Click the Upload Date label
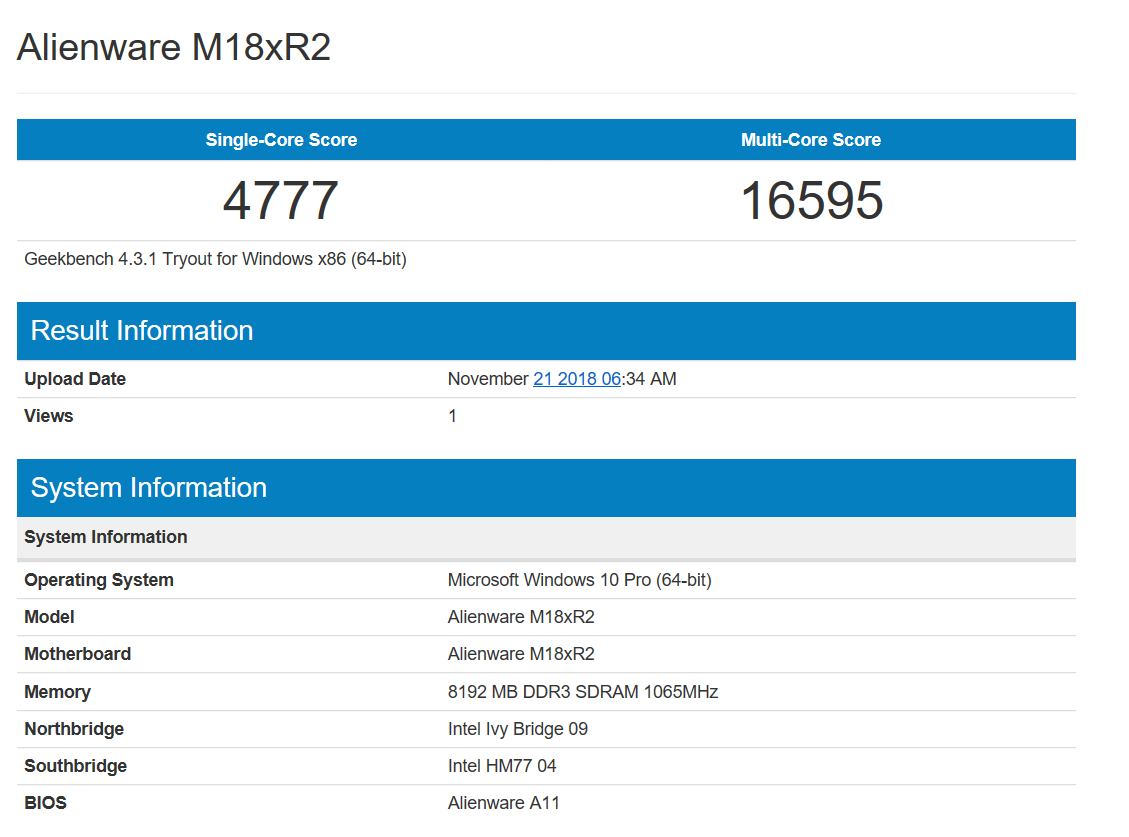Screen dimensions: 1129x837 75,379
